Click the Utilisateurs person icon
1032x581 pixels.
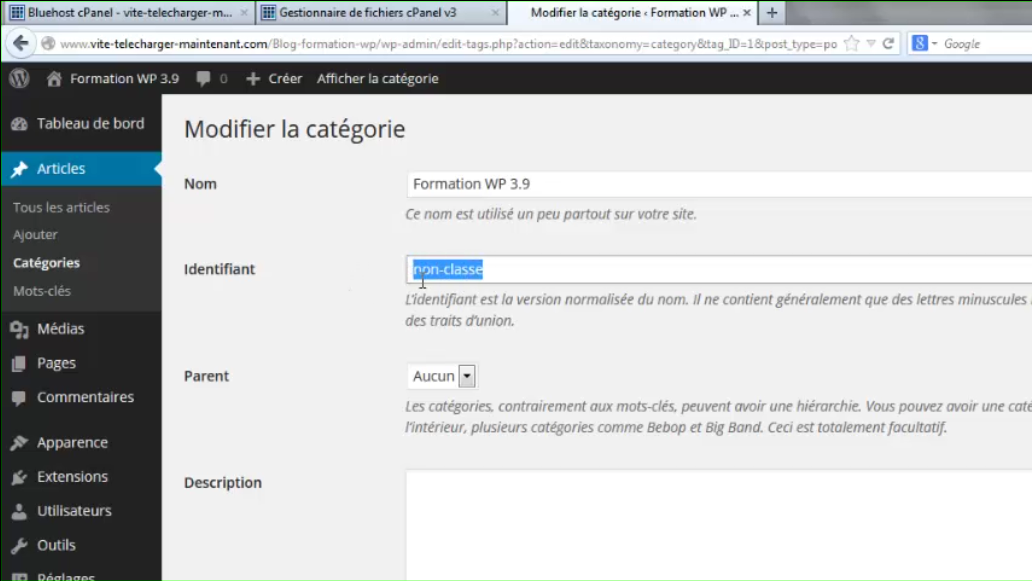pos(19,511)
